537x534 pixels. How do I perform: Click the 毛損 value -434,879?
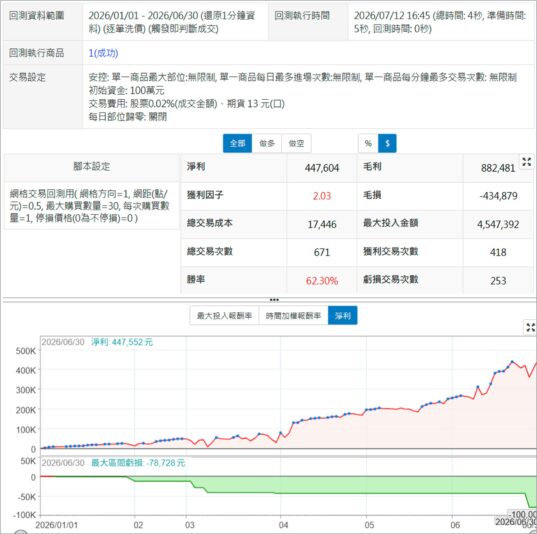[x=498, y=196]
